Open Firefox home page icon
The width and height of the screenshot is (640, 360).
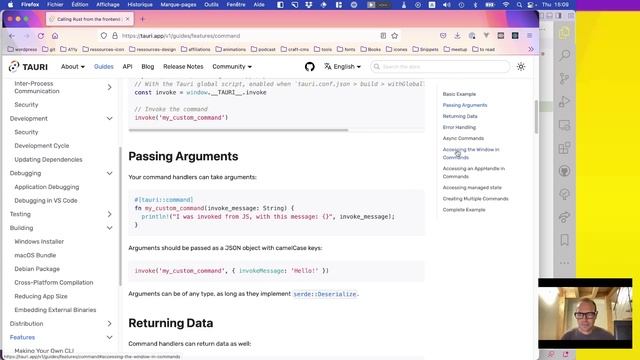click(55, 36)
